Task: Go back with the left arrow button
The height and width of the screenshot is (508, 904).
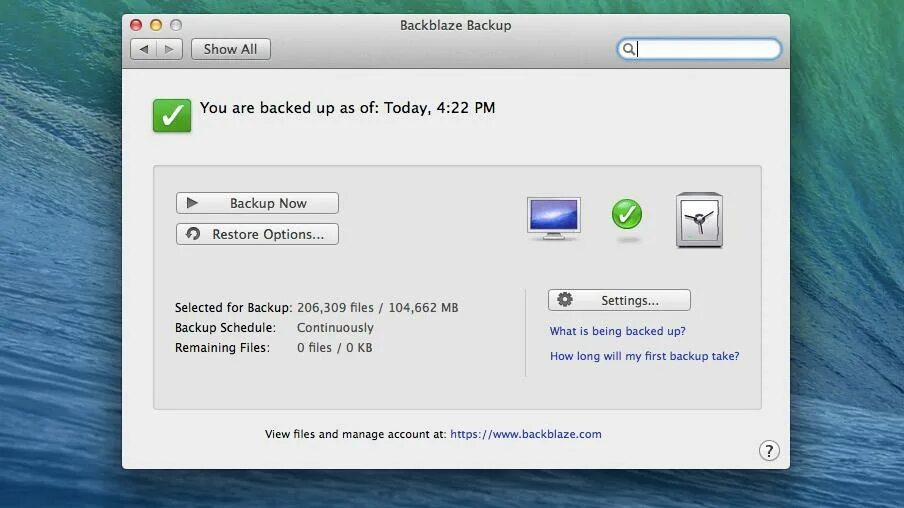Action: coord(144,49)
